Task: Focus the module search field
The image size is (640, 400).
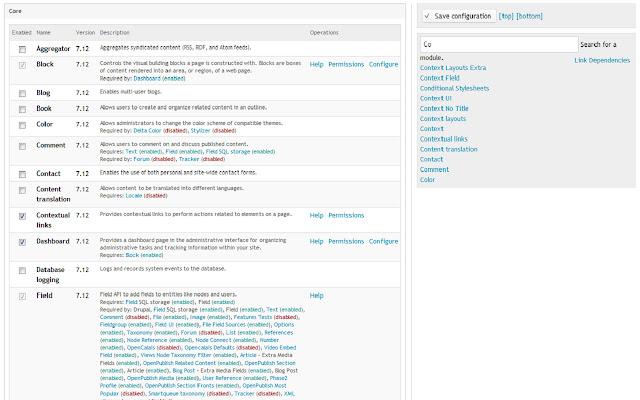Action: pyautogui.click(x=499, y=44)
